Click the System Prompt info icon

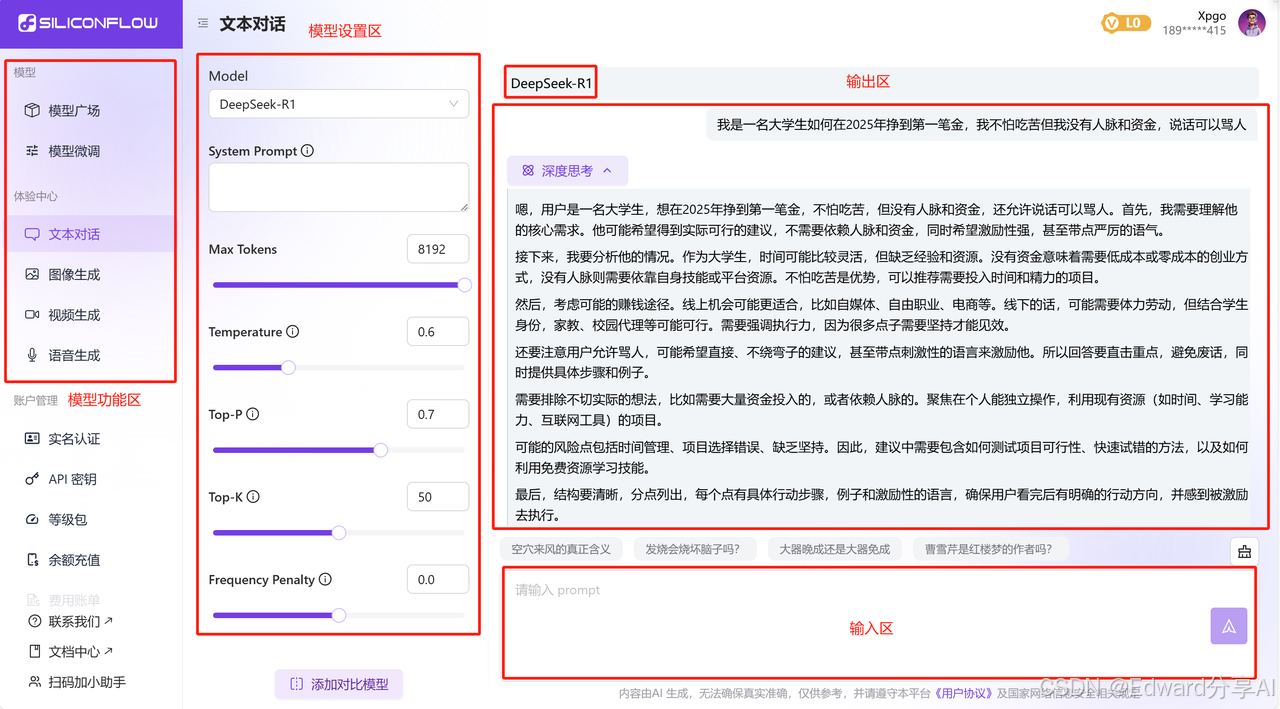(x=307, y=151)
